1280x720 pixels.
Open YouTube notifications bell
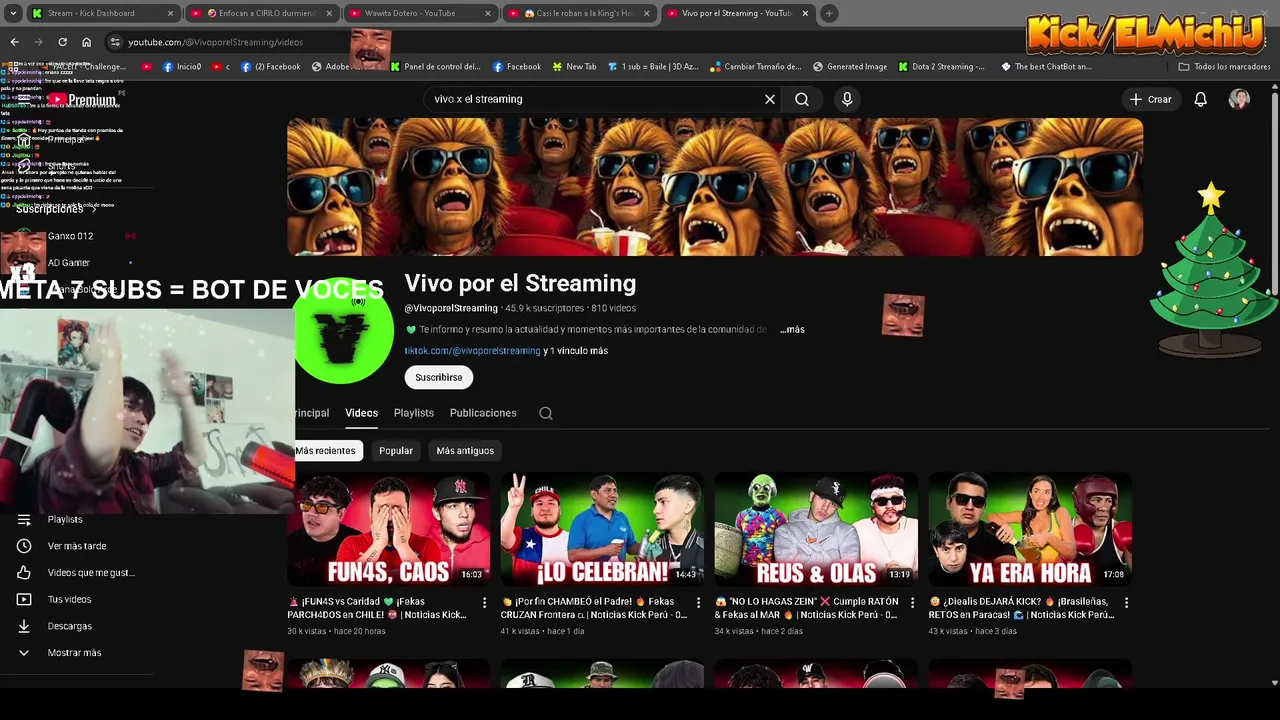pos(1200,99)
